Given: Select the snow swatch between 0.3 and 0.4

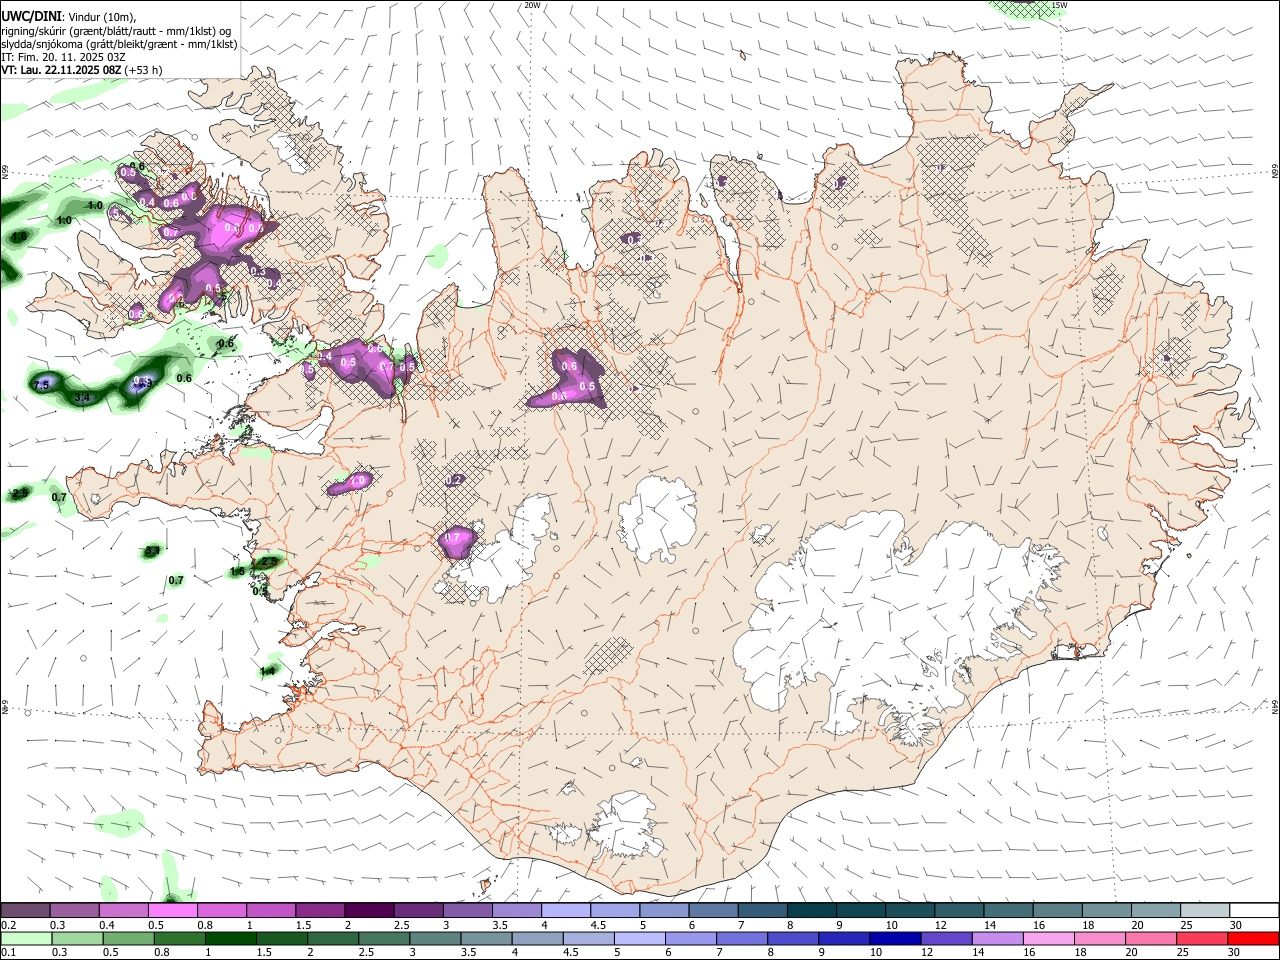Looking at the screenshot, I should click(x=75, y=911).
